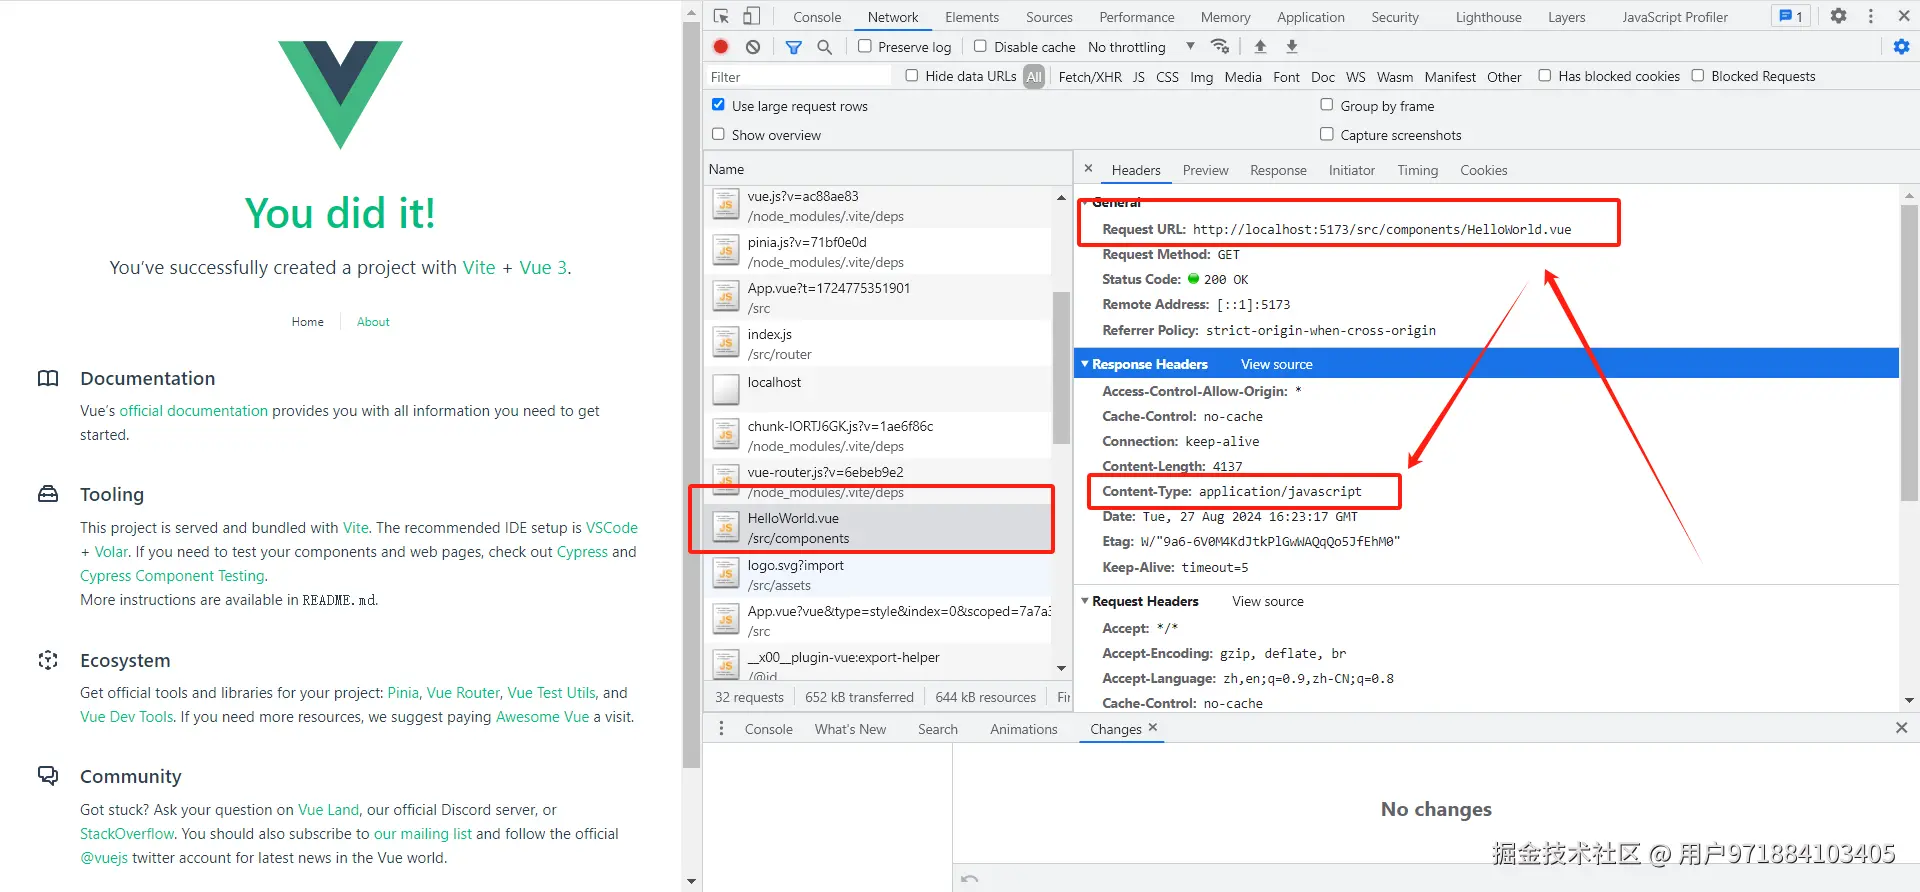Select the HelloWorld.vue request row
The height and width of the screenshot is (892, 1920).
[878, 528]
